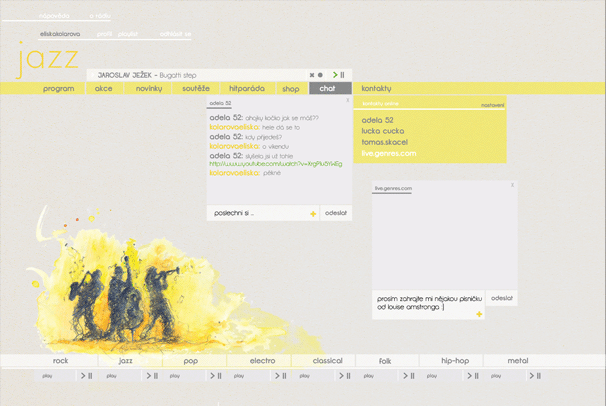
Task: Open the chat tab
Action: [x=327, y=89]
